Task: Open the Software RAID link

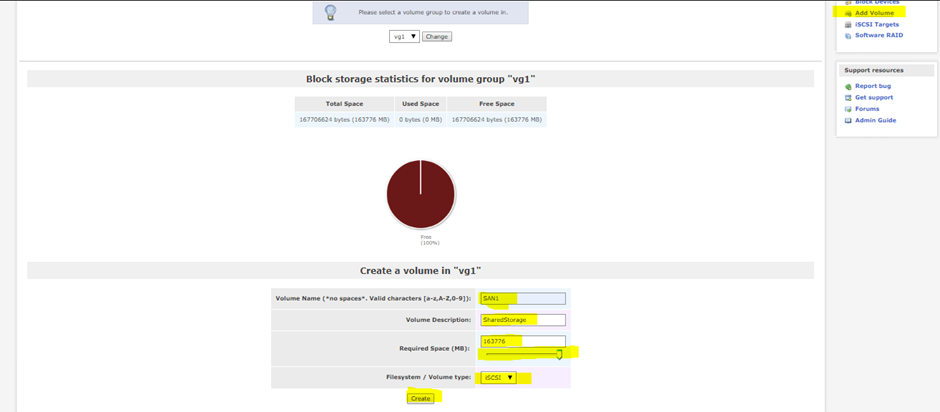Action: pyautogui.click(x=879, y=35)
